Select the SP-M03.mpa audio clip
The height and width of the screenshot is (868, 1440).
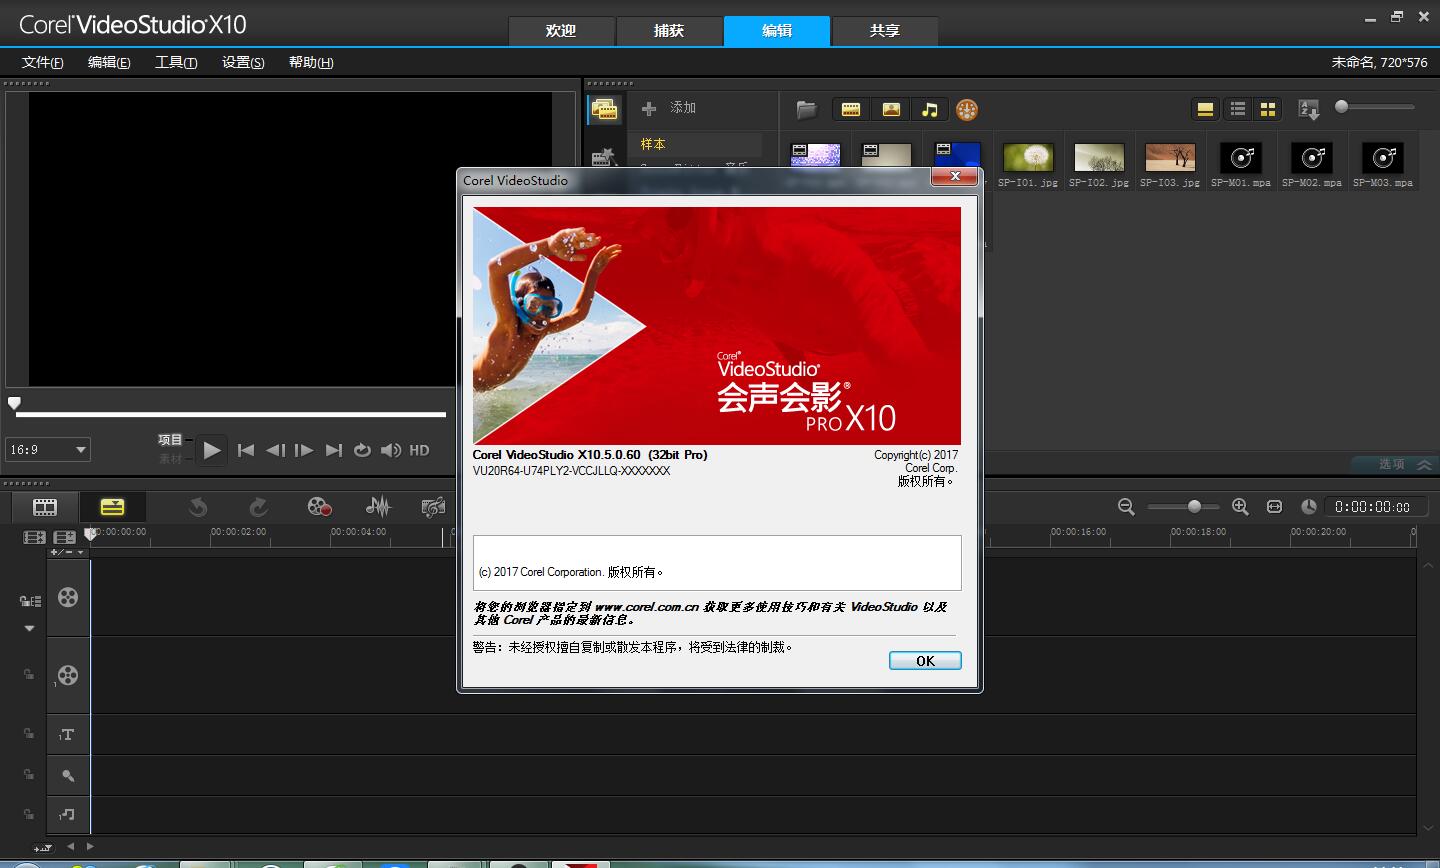1383,158
